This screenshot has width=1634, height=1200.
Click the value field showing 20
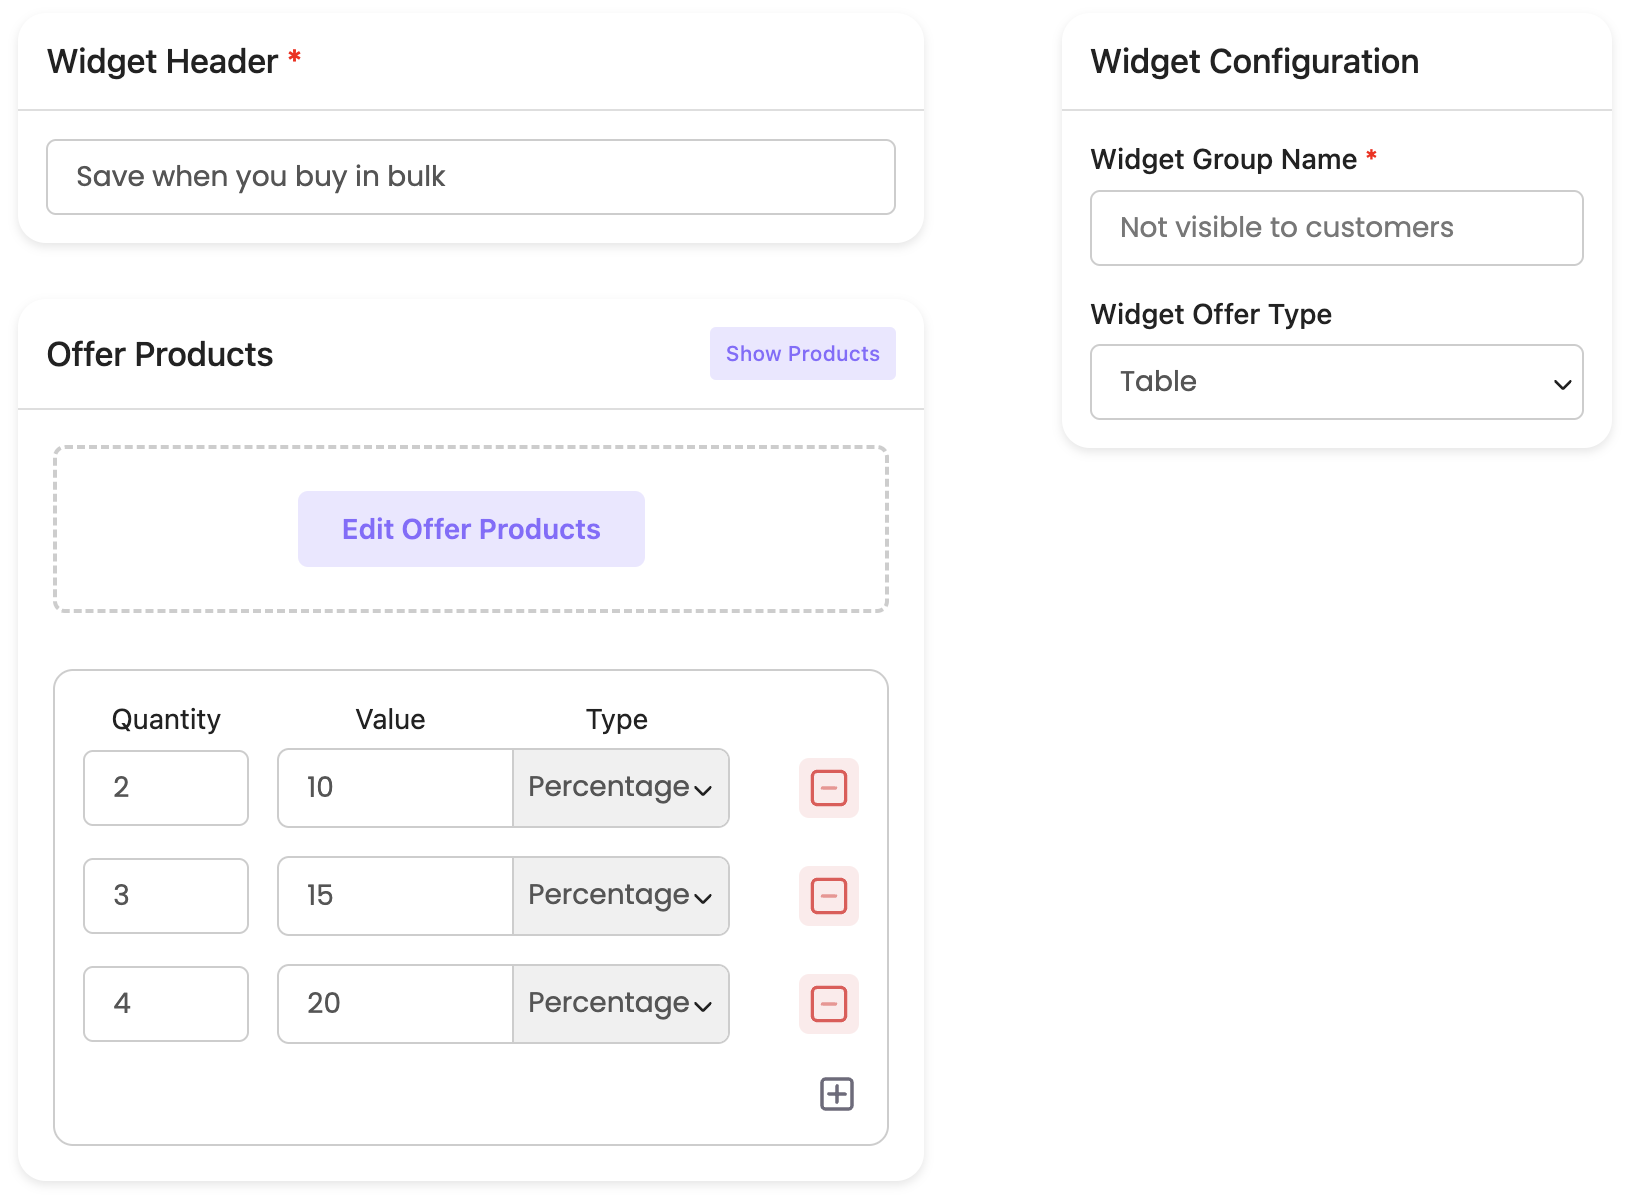coord(395,1004)
